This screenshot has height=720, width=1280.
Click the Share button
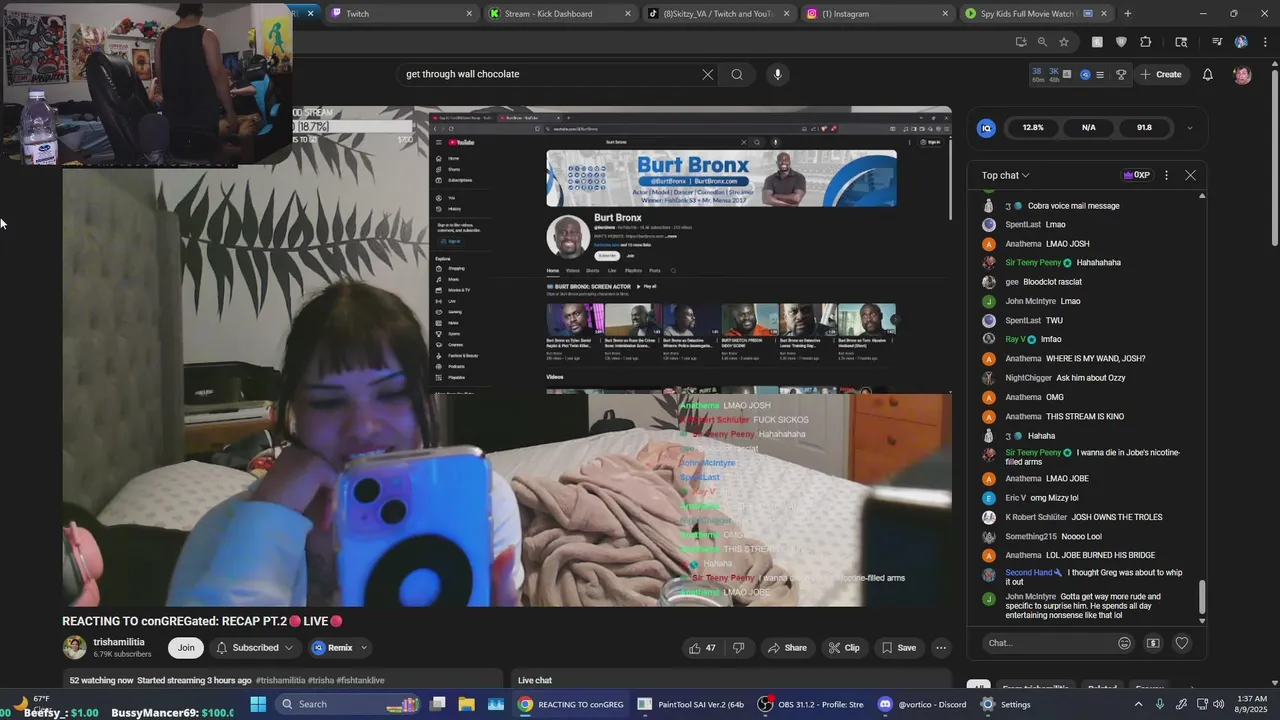pyautogui.click(x=787, y=648)
